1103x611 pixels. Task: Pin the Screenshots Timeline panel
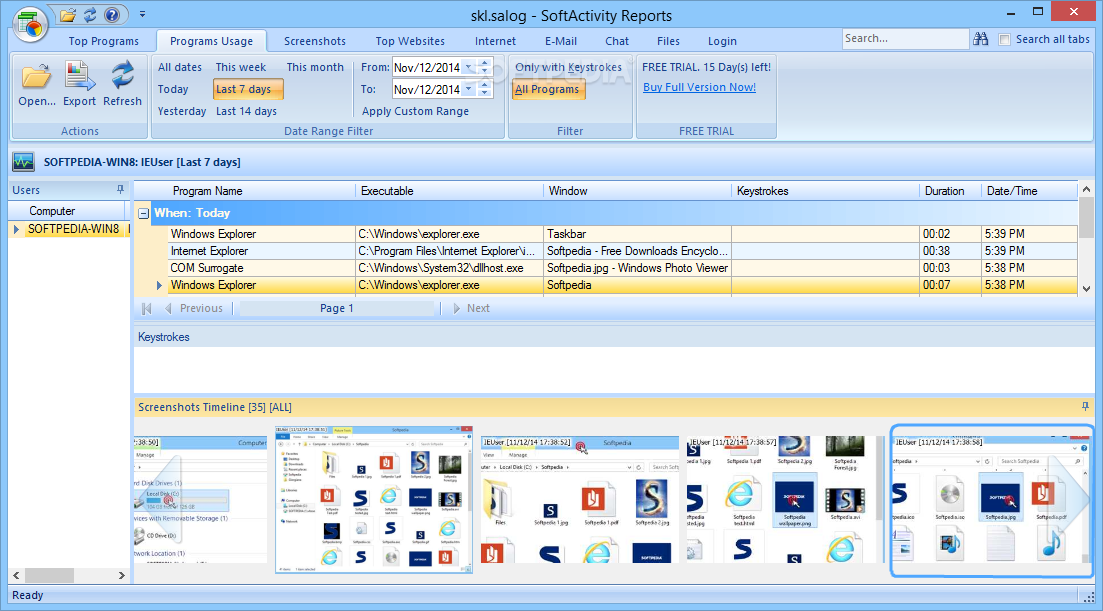click(x=1085, y=406)
